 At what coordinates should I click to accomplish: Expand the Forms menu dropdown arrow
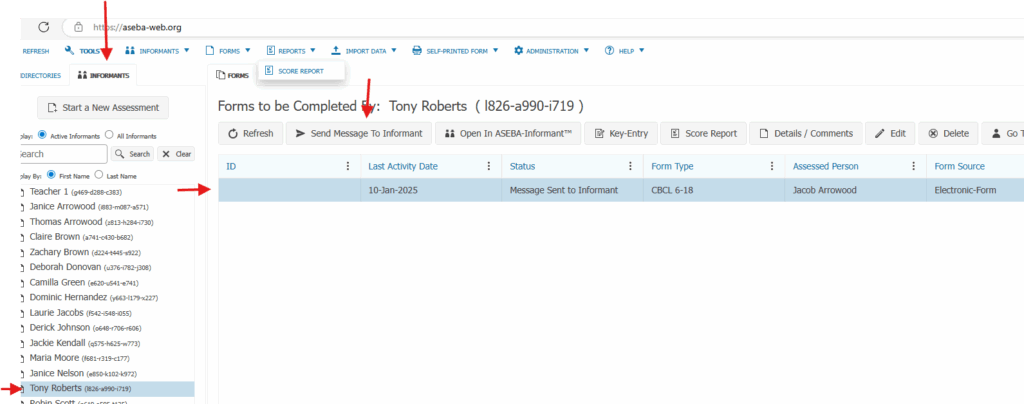[248, 50]
